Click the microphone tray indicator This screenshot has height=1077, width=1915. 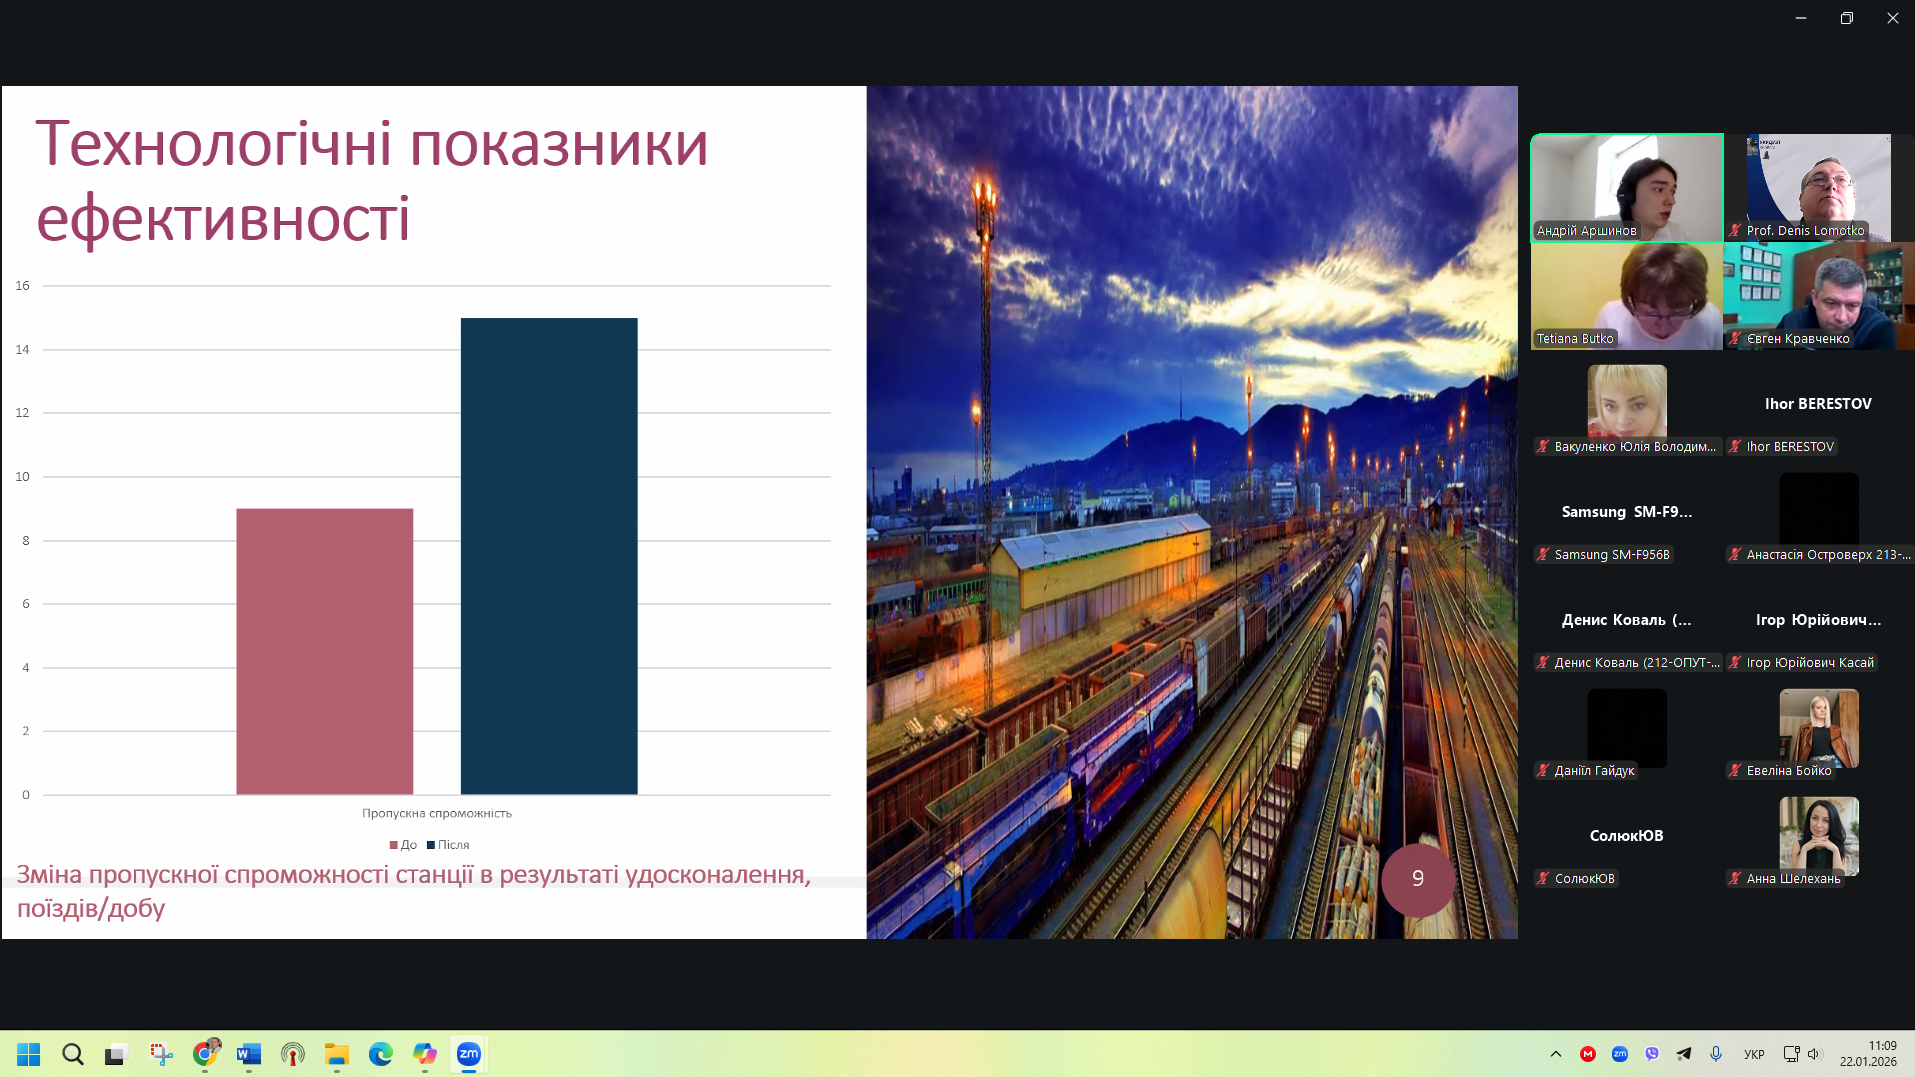click(1716, 1054)
